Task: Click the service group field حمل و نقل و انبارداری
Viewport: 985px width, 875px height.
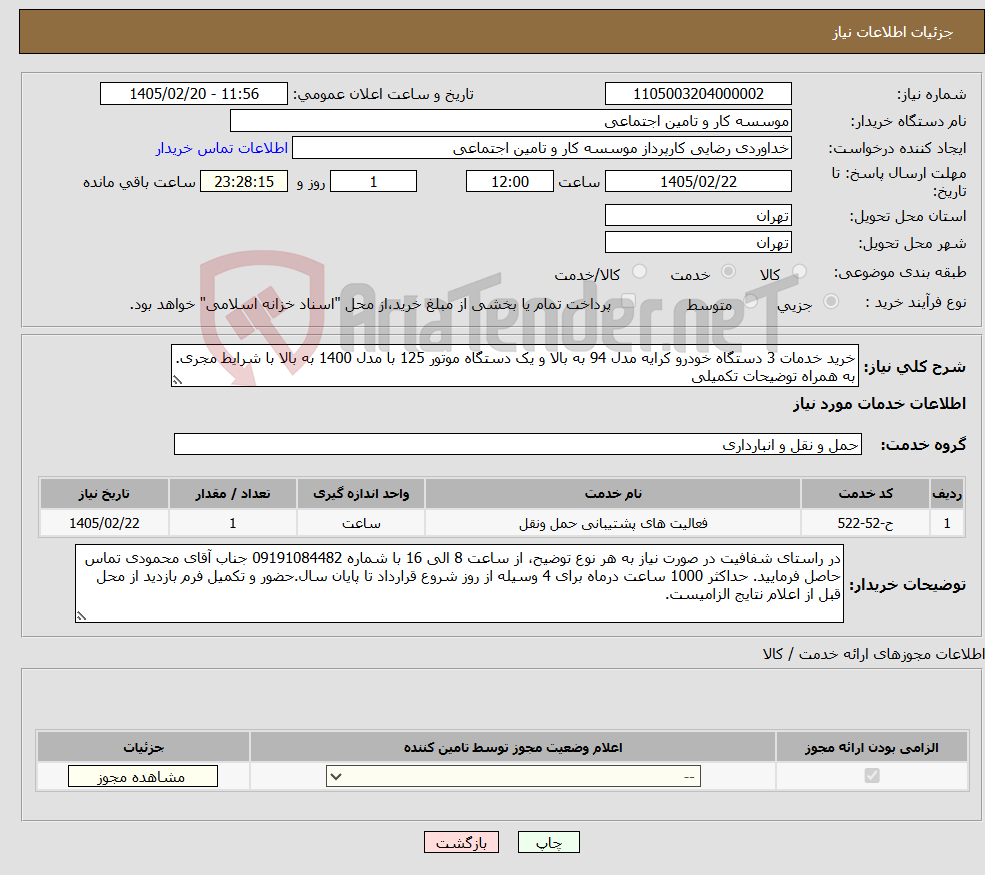Action: [x=518, y=444]
